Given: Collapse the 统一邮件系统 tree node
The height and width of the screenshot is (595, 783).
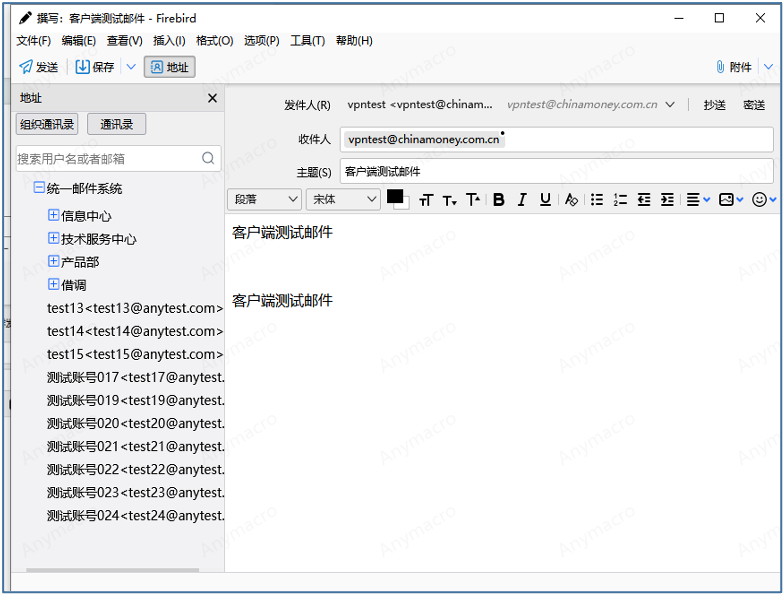Looking at the screenshot, I should coord(39,188).
